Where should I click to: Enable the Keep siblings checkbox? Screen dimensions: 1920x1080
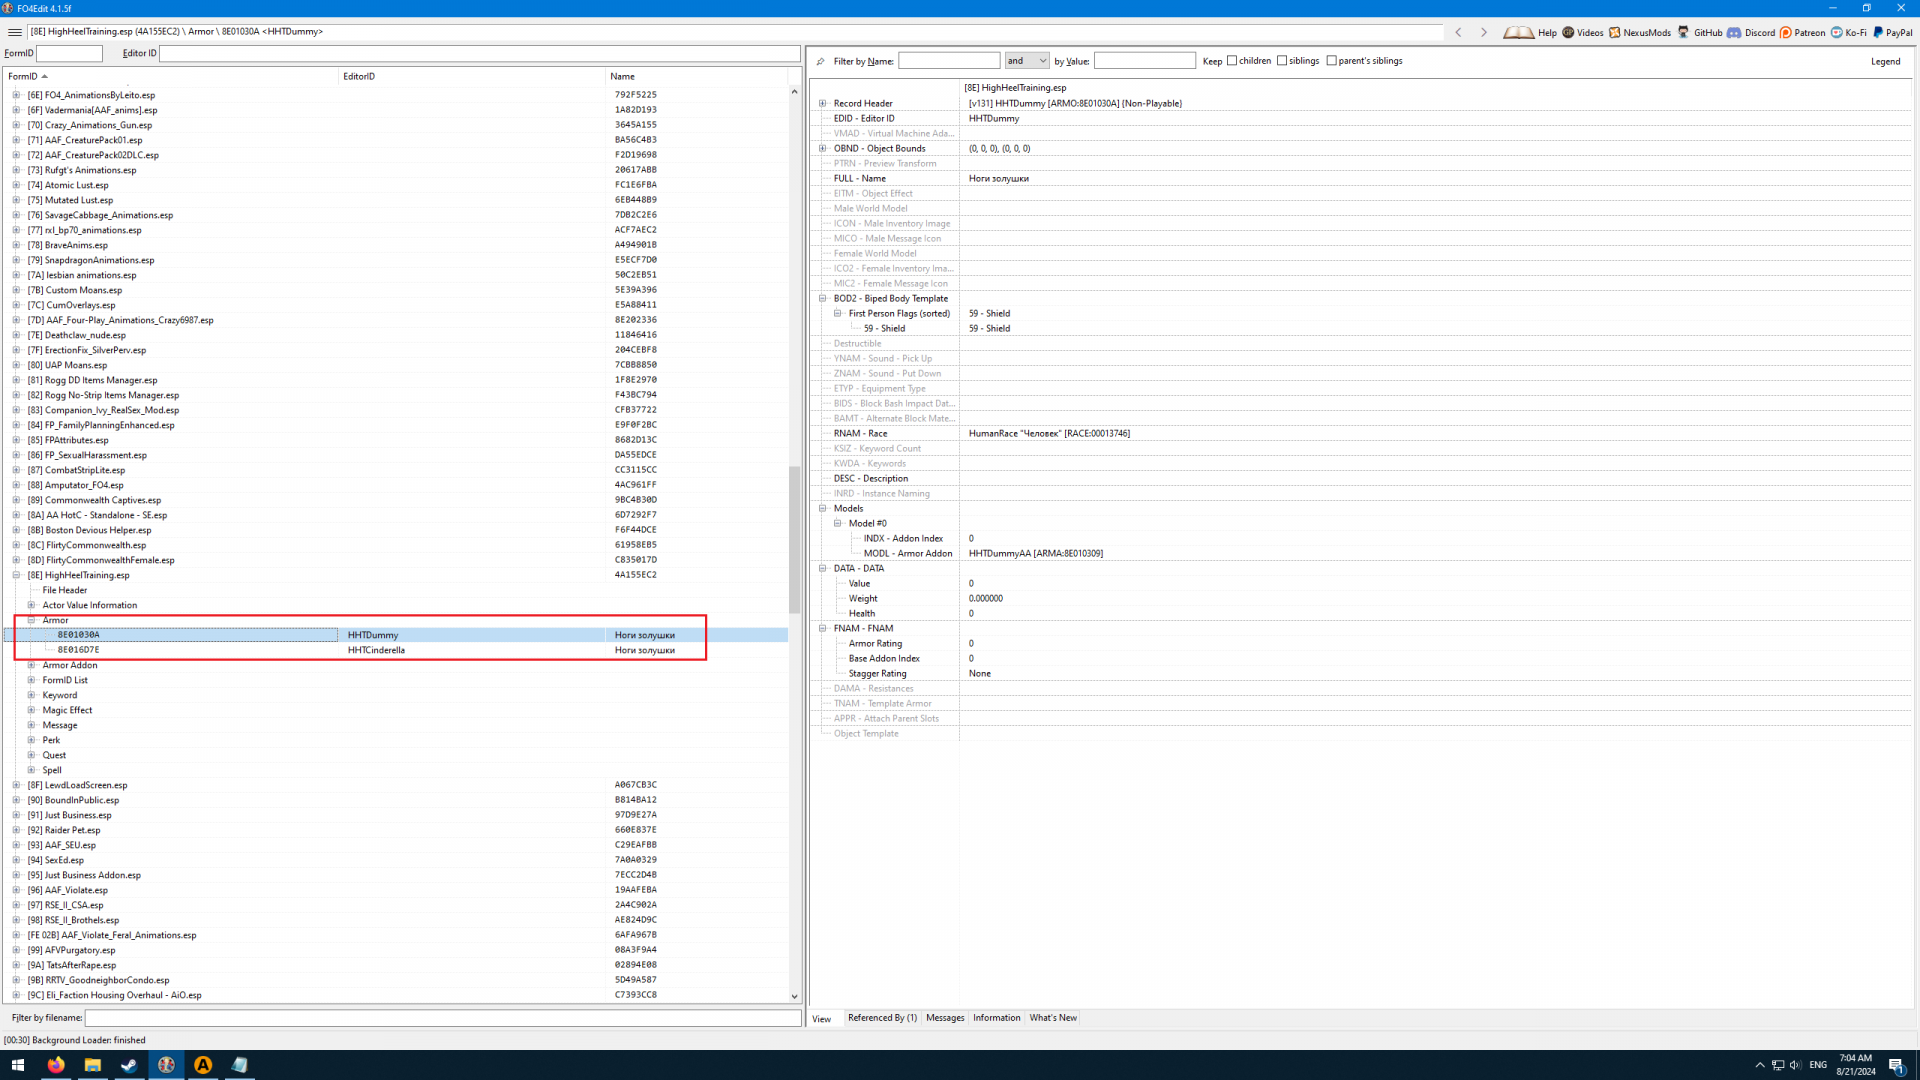tap(1282, 61)
